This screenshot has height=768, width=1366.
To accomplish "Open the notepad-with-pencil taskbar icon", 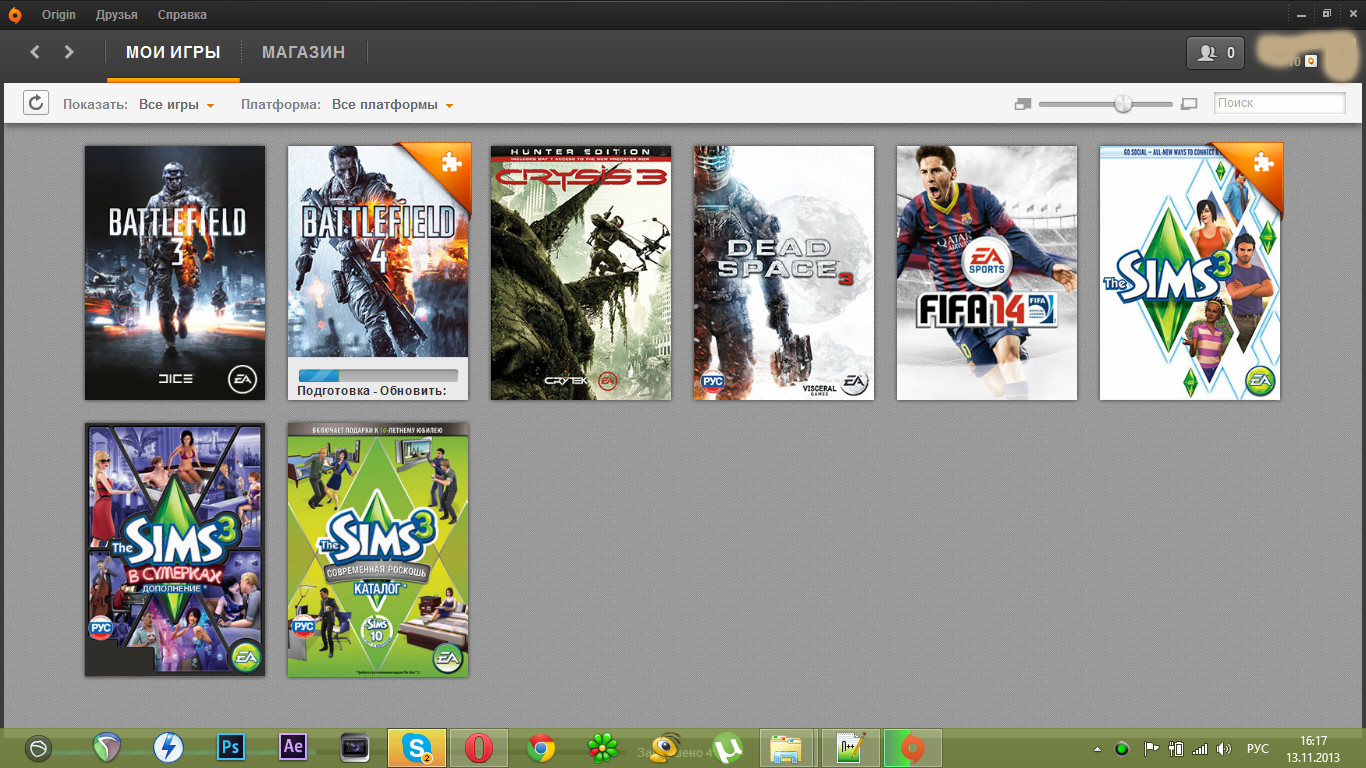I will 851,748.
